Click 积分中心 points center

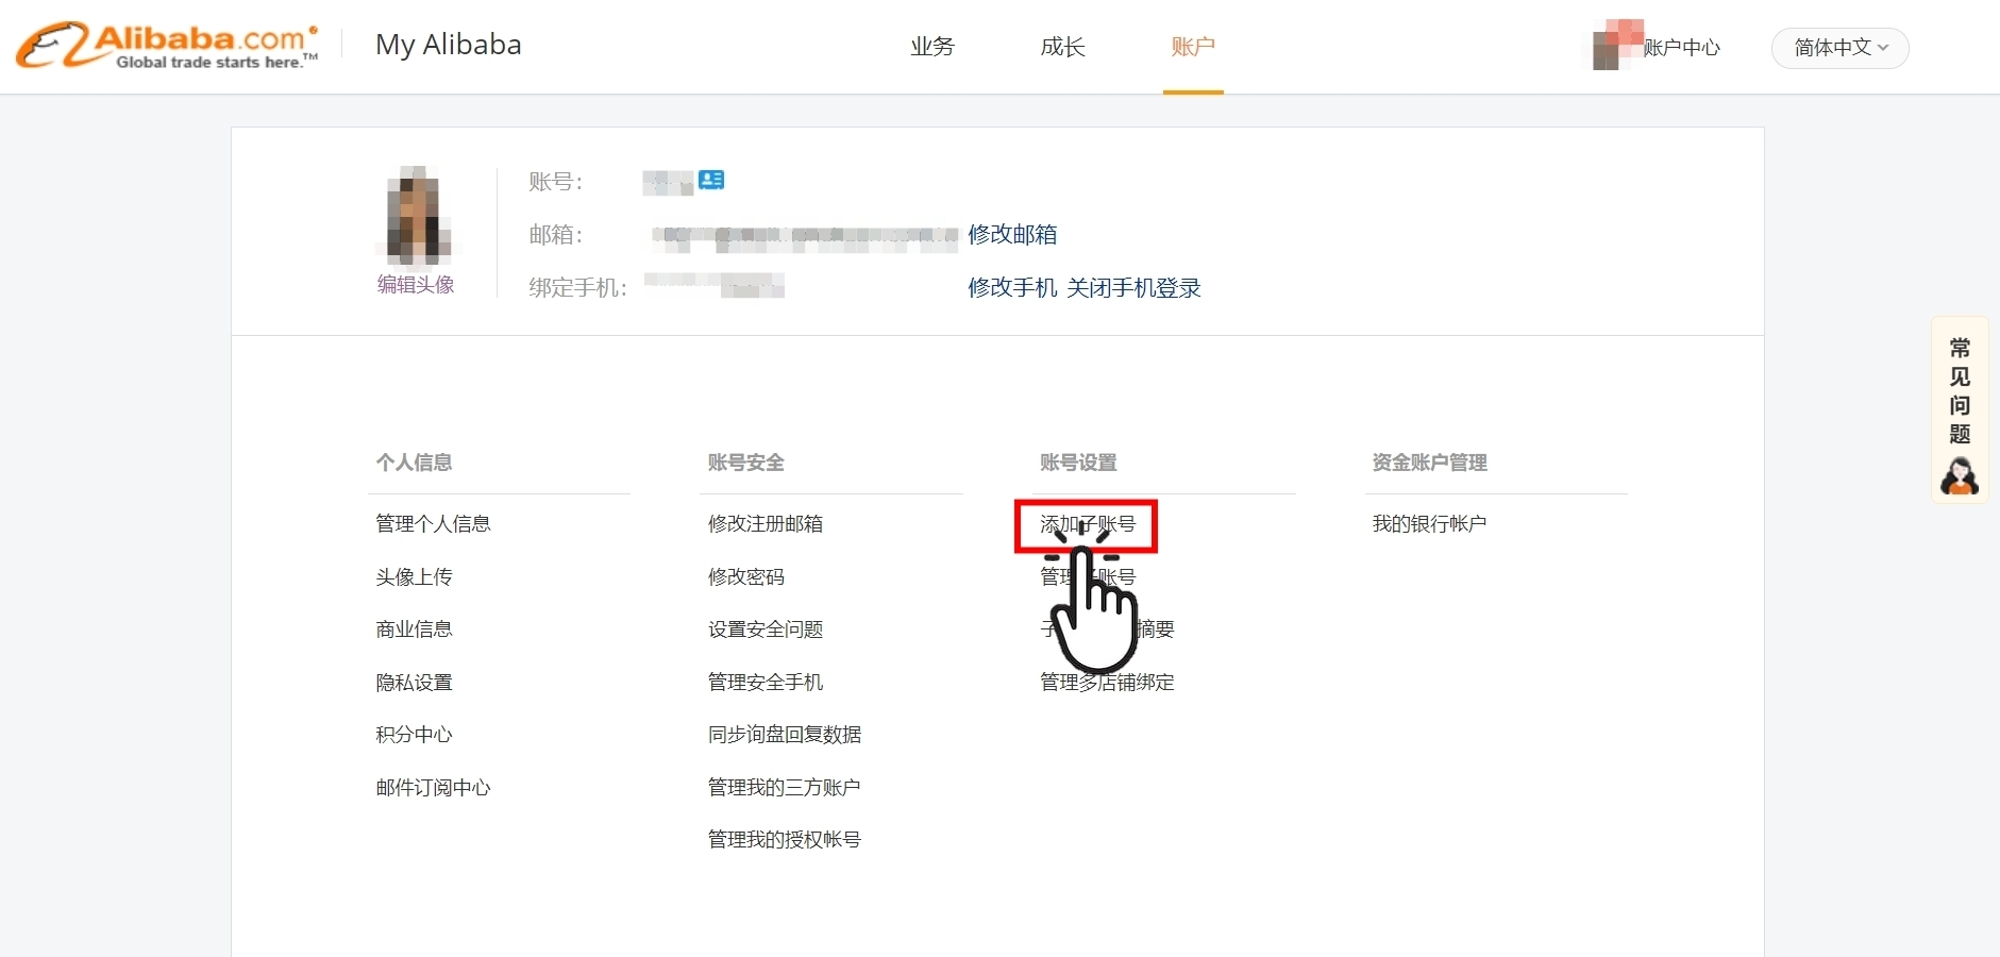[413, 734]
